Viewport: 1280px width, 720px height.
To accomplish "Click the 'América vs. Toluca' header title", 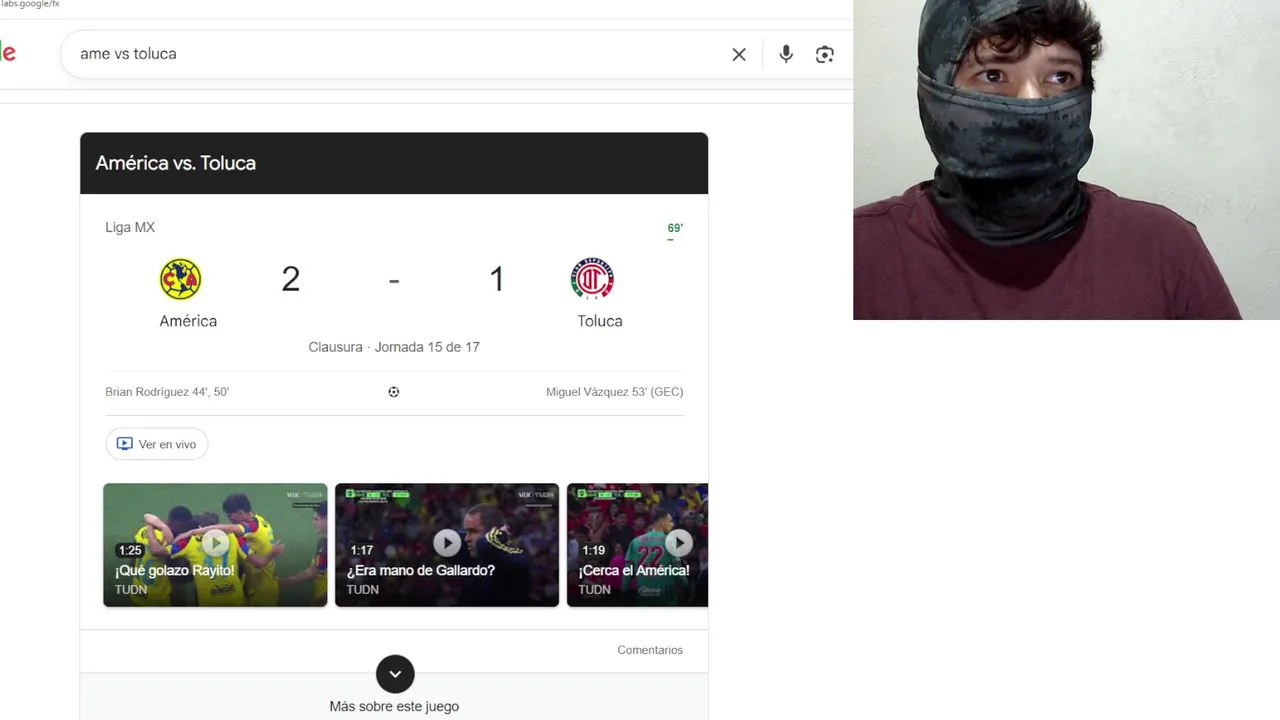I will click(x=176, y=163).
